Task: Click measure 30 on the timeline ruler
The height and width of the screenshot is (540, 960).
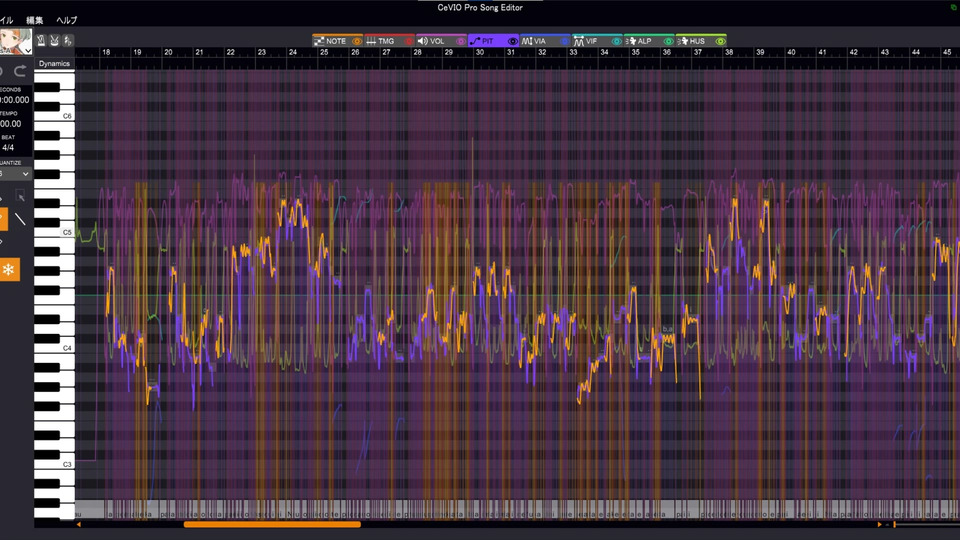Action: (479, 52)
